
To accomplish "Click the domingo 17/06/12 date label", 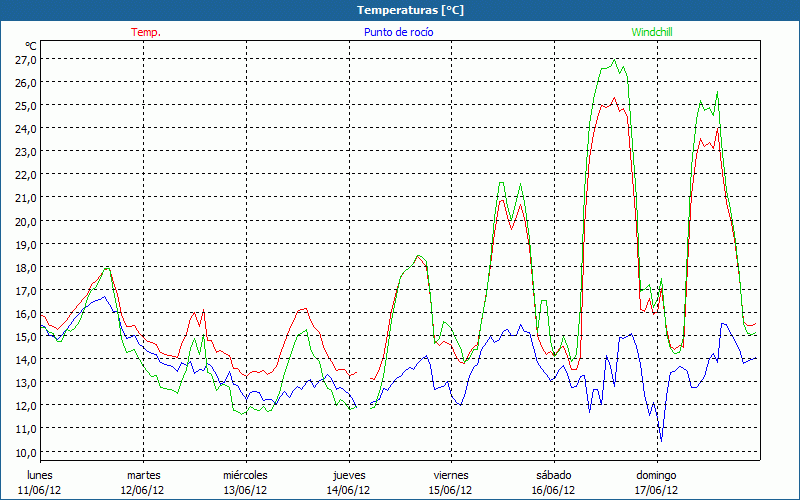I will click(656, 482).
